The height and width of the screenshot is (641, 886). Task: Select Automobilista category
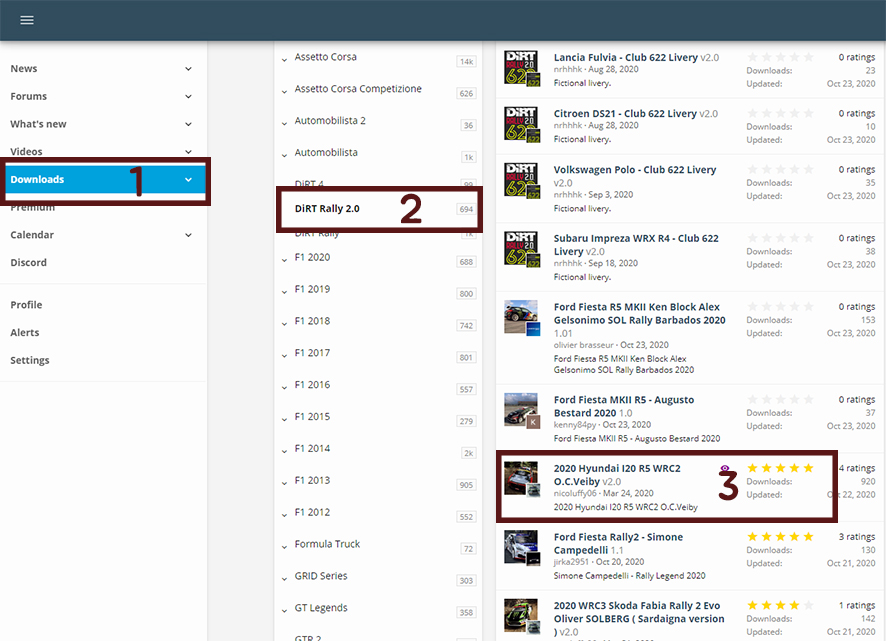pyautogui.click(x=326, y=152)
